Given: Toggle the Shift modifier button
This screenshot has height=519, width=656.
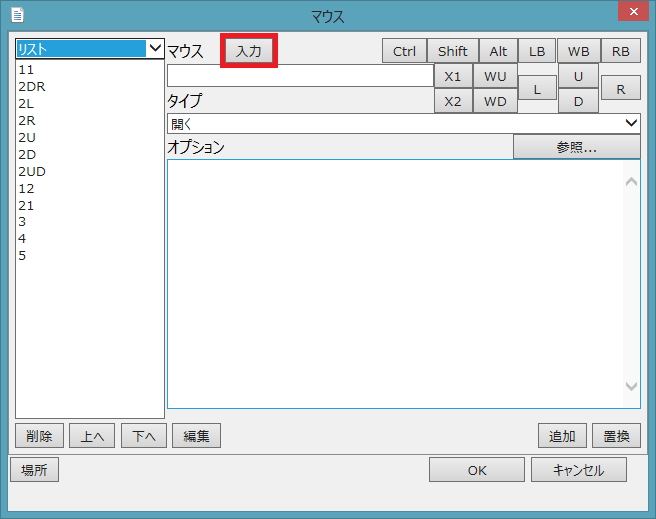Looking at the screenshot, I should pyautogui.click(x=452, y=51).
